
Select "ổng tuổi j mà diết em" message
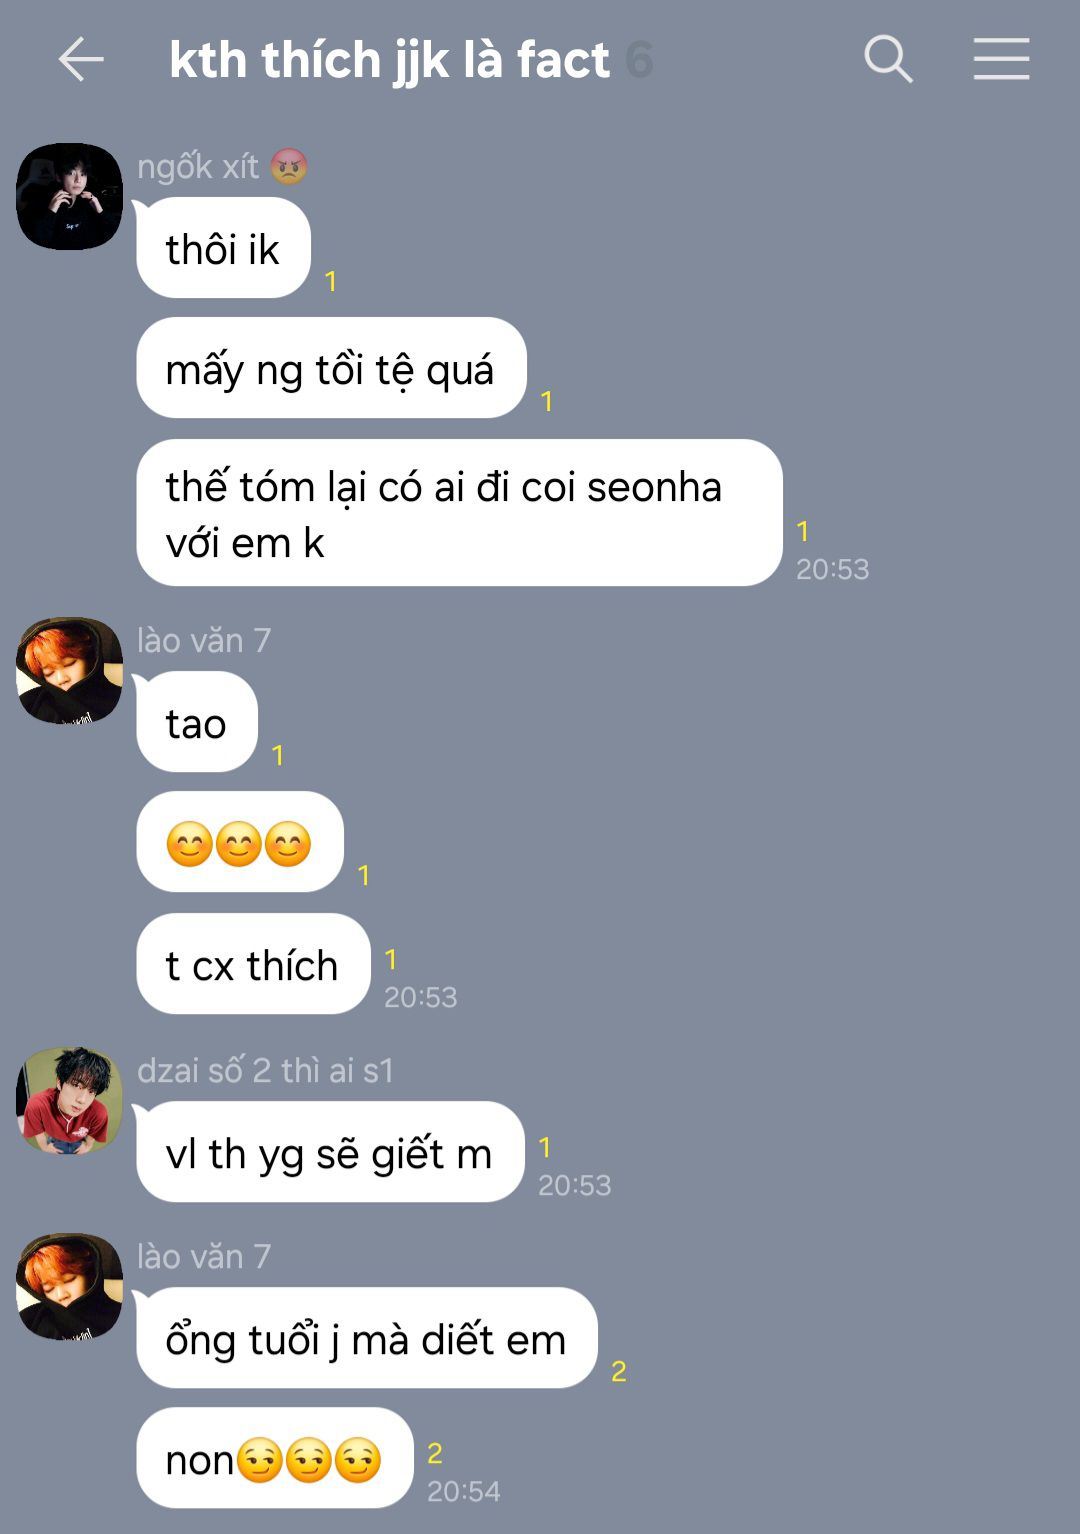367,1338
